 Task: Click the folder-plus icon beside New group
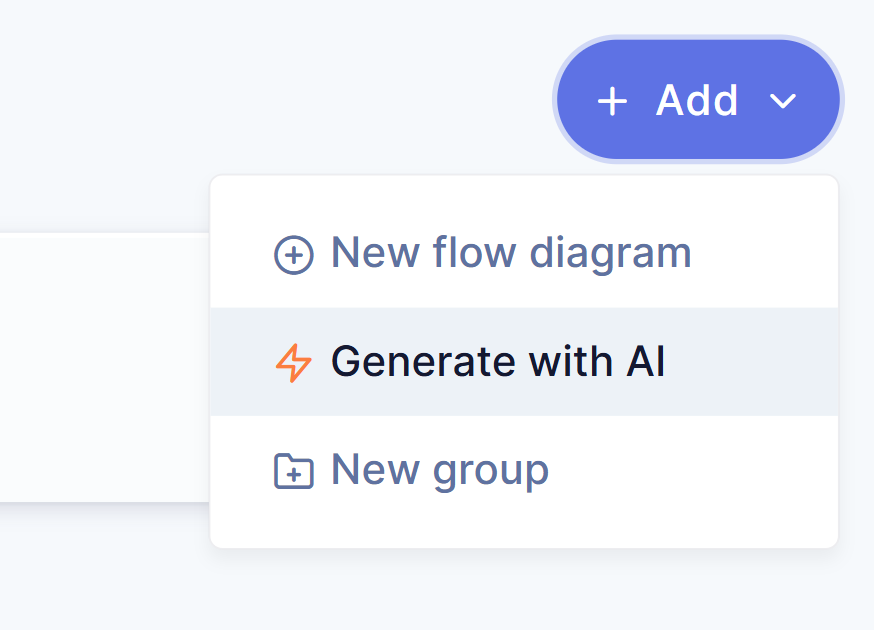292,470
